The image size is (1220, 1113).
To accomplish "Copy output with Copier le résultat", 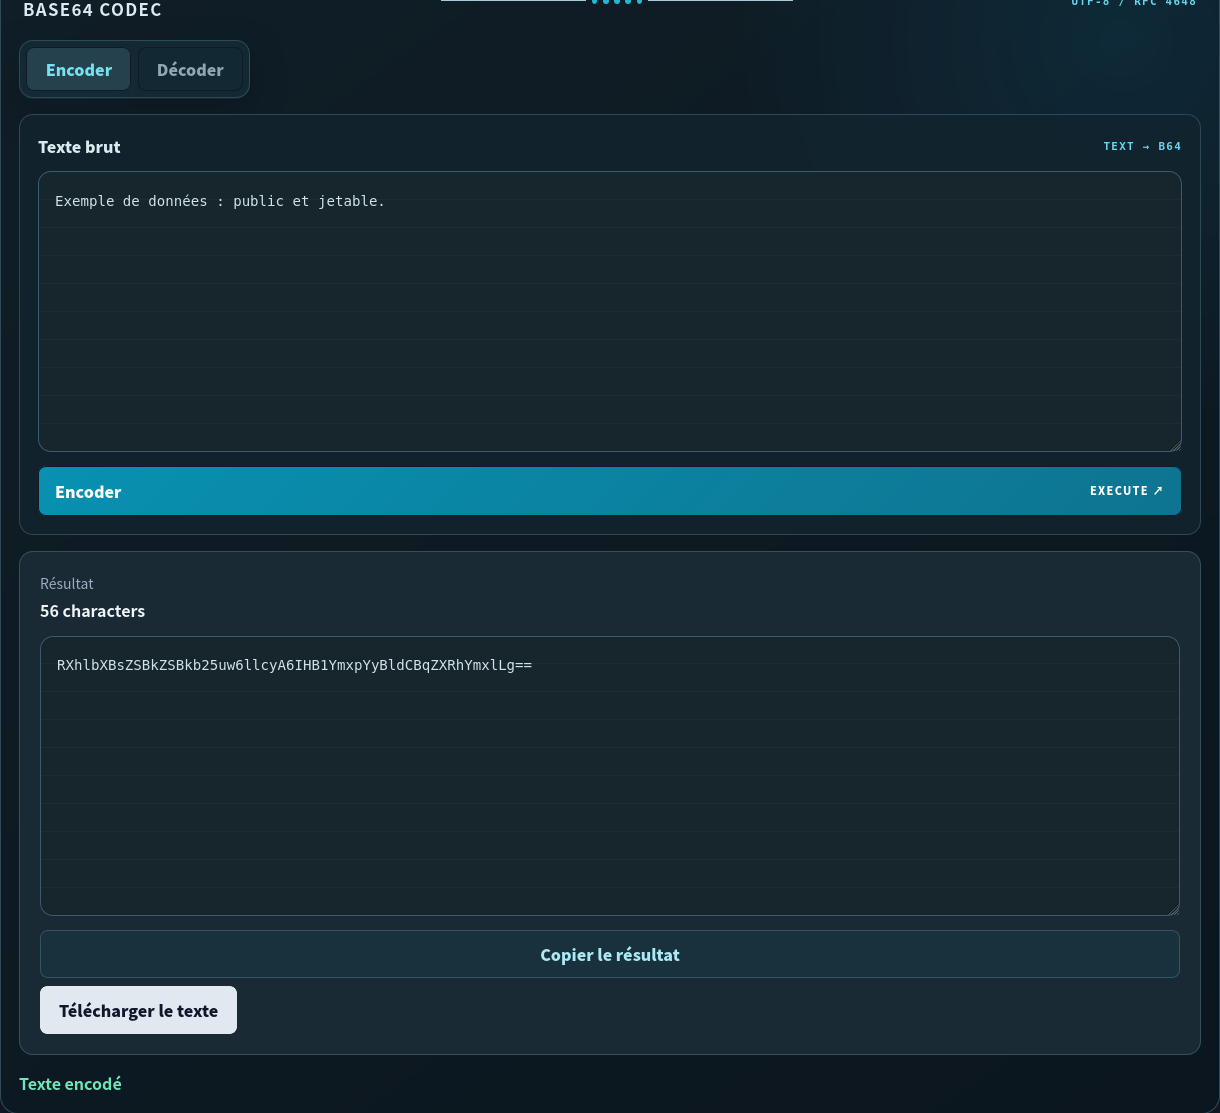I will 610,955.
